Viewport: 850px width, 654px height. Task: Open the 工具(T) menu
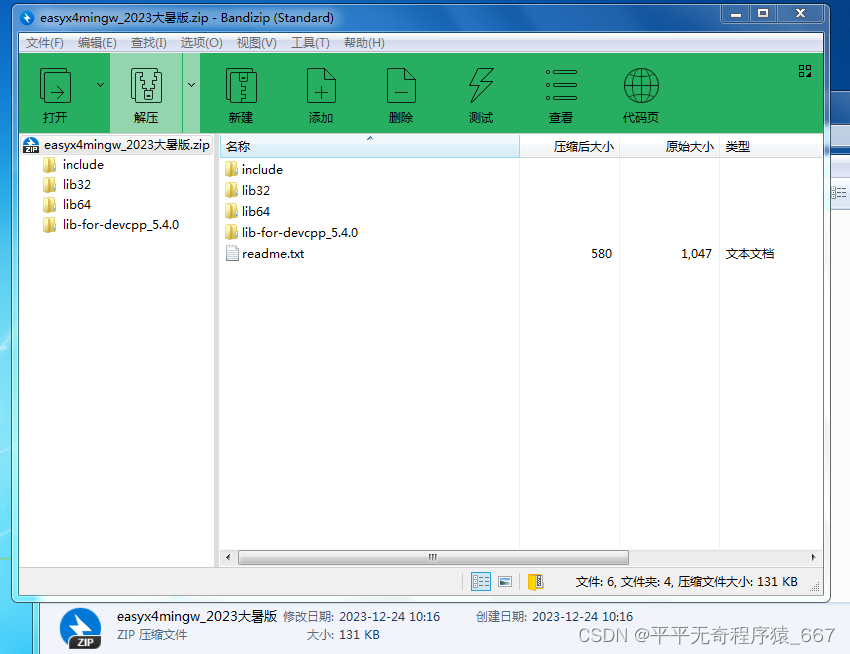(x=310, y=43)
